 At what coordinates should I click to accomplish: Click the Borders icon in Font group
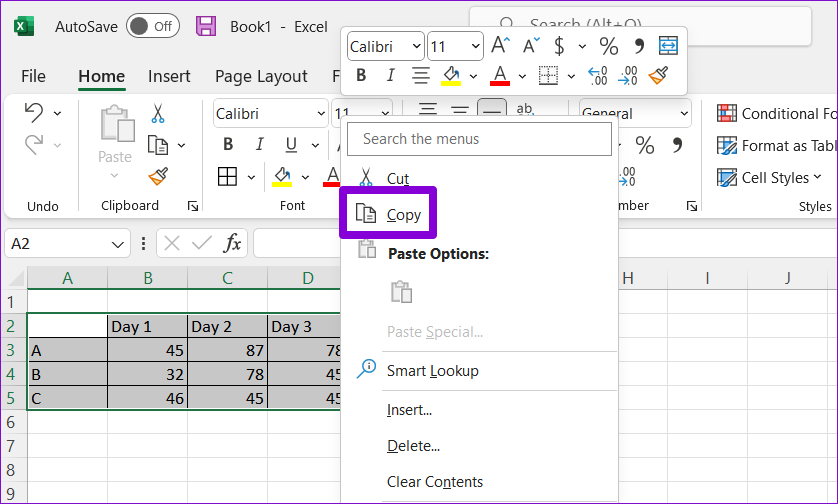[228, 177]
